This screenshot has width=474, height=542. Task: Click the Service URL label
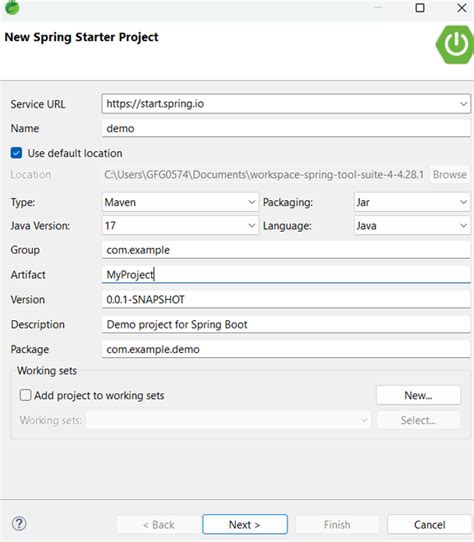[38, 104]
